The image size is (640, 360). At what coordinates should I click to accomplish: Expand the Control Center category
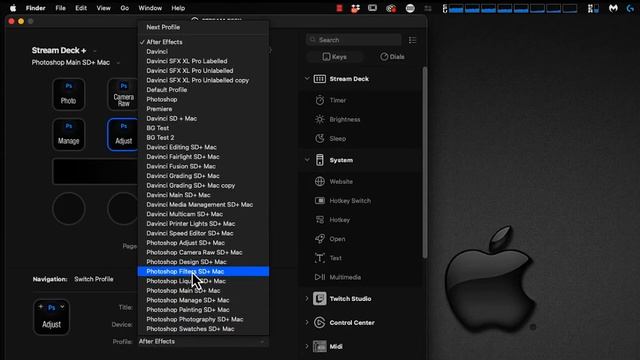(x=307, y=322)
